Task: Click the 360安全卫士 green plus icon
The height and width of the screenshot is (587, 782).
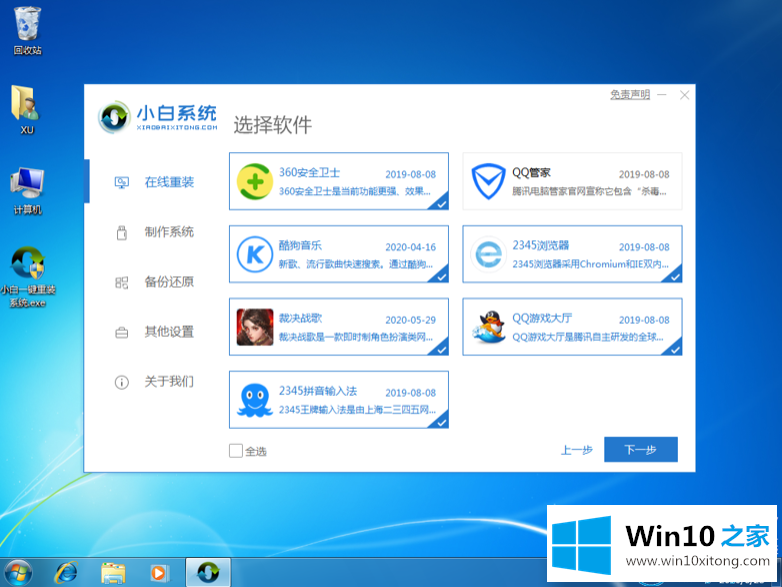Action: tap(255, 182)
